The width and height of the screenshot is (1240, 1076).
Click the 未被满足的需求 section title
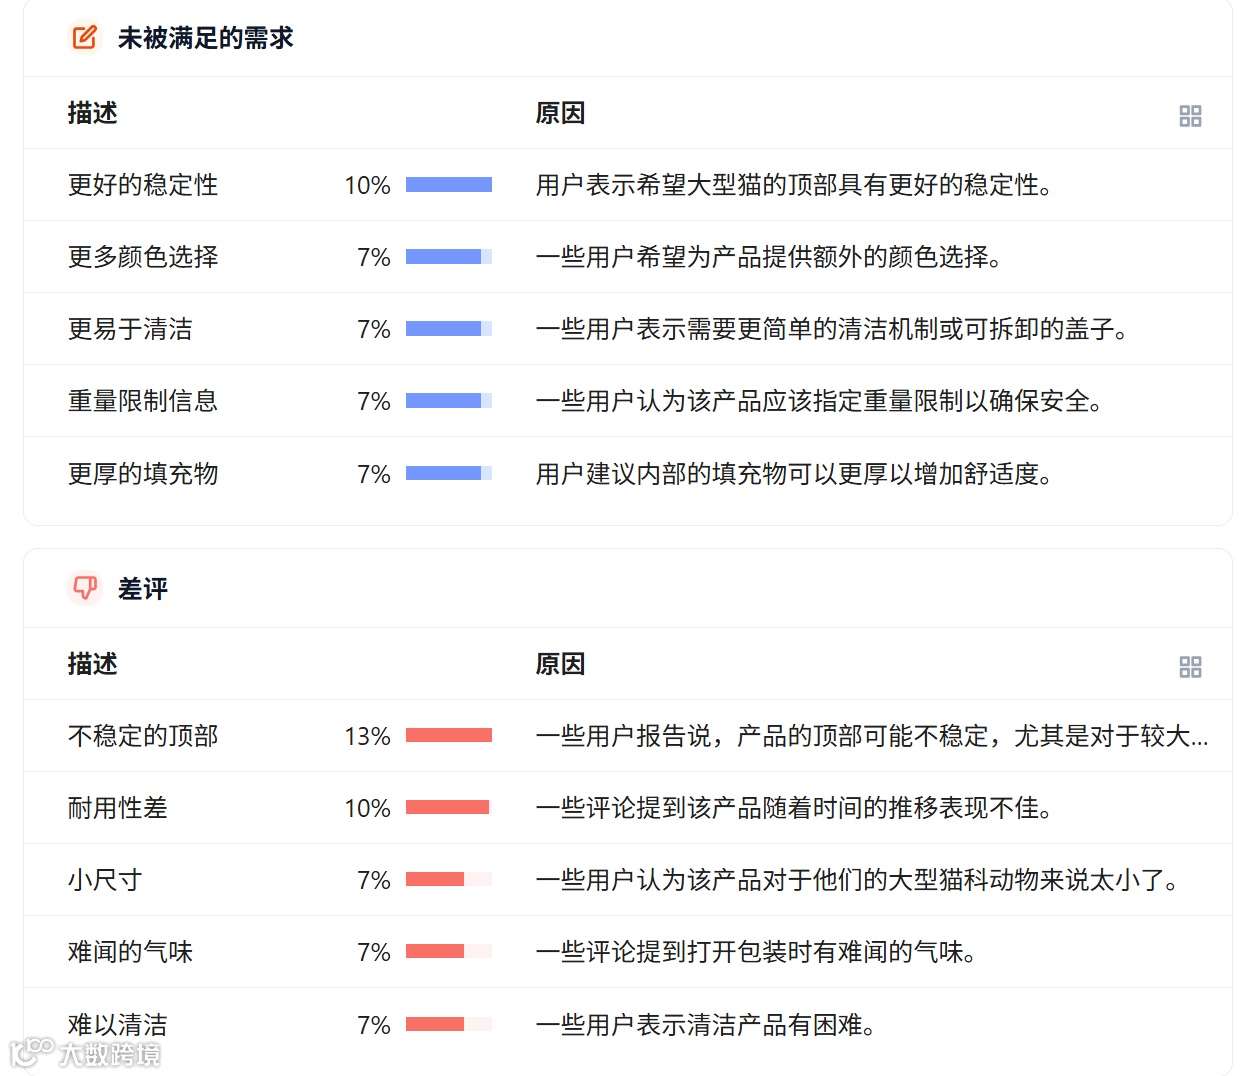pyautogui.click(x=205, y=38)
